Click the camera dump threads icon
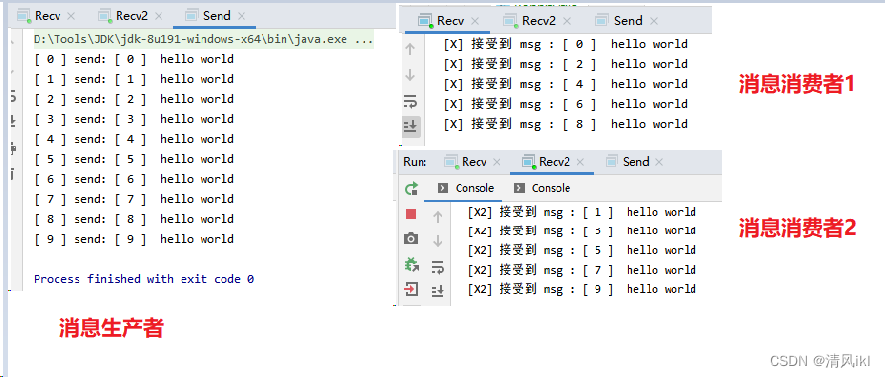This screenshot has width=885, height=377. click(411, 239)
